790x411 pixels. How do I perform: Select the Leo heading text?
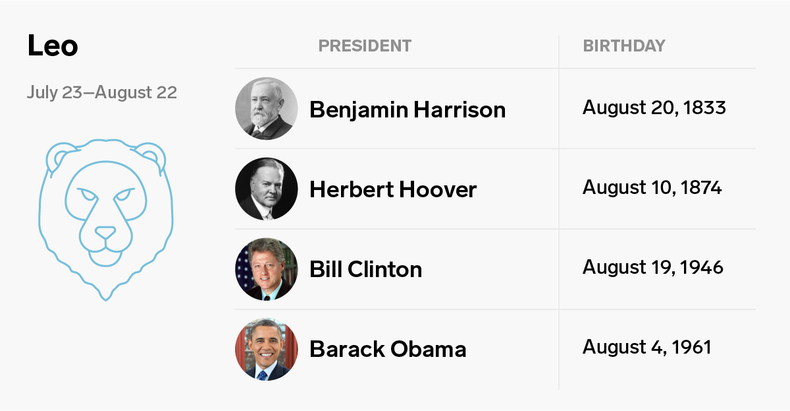click(53, 46)
